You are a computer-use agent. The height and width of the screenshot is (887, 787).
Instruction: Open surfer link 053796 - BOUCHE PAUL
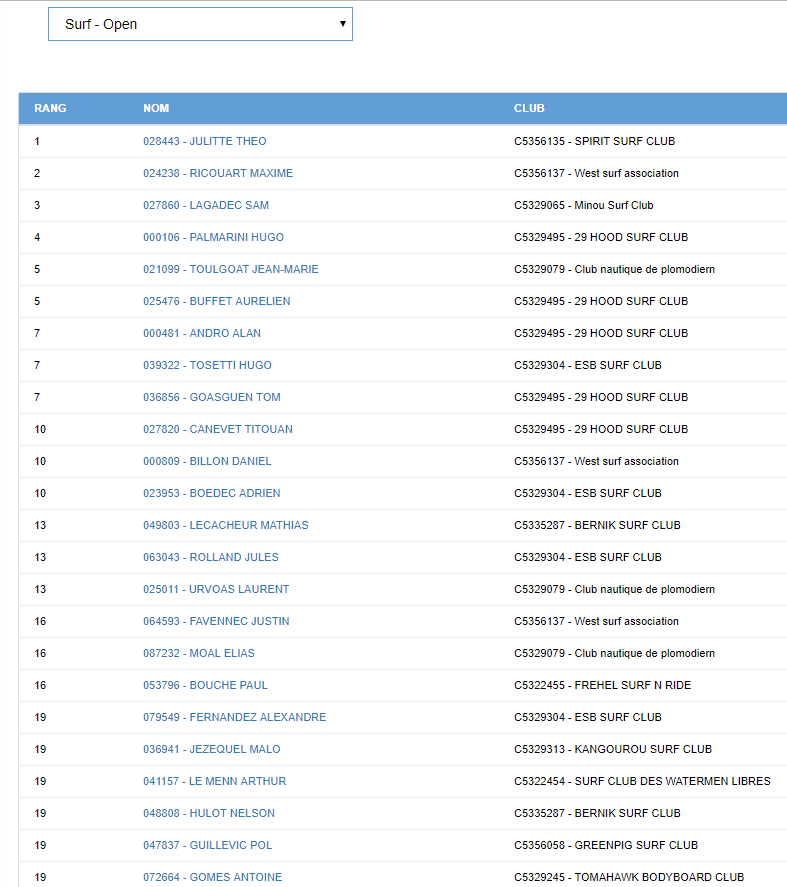coord(205,684)
